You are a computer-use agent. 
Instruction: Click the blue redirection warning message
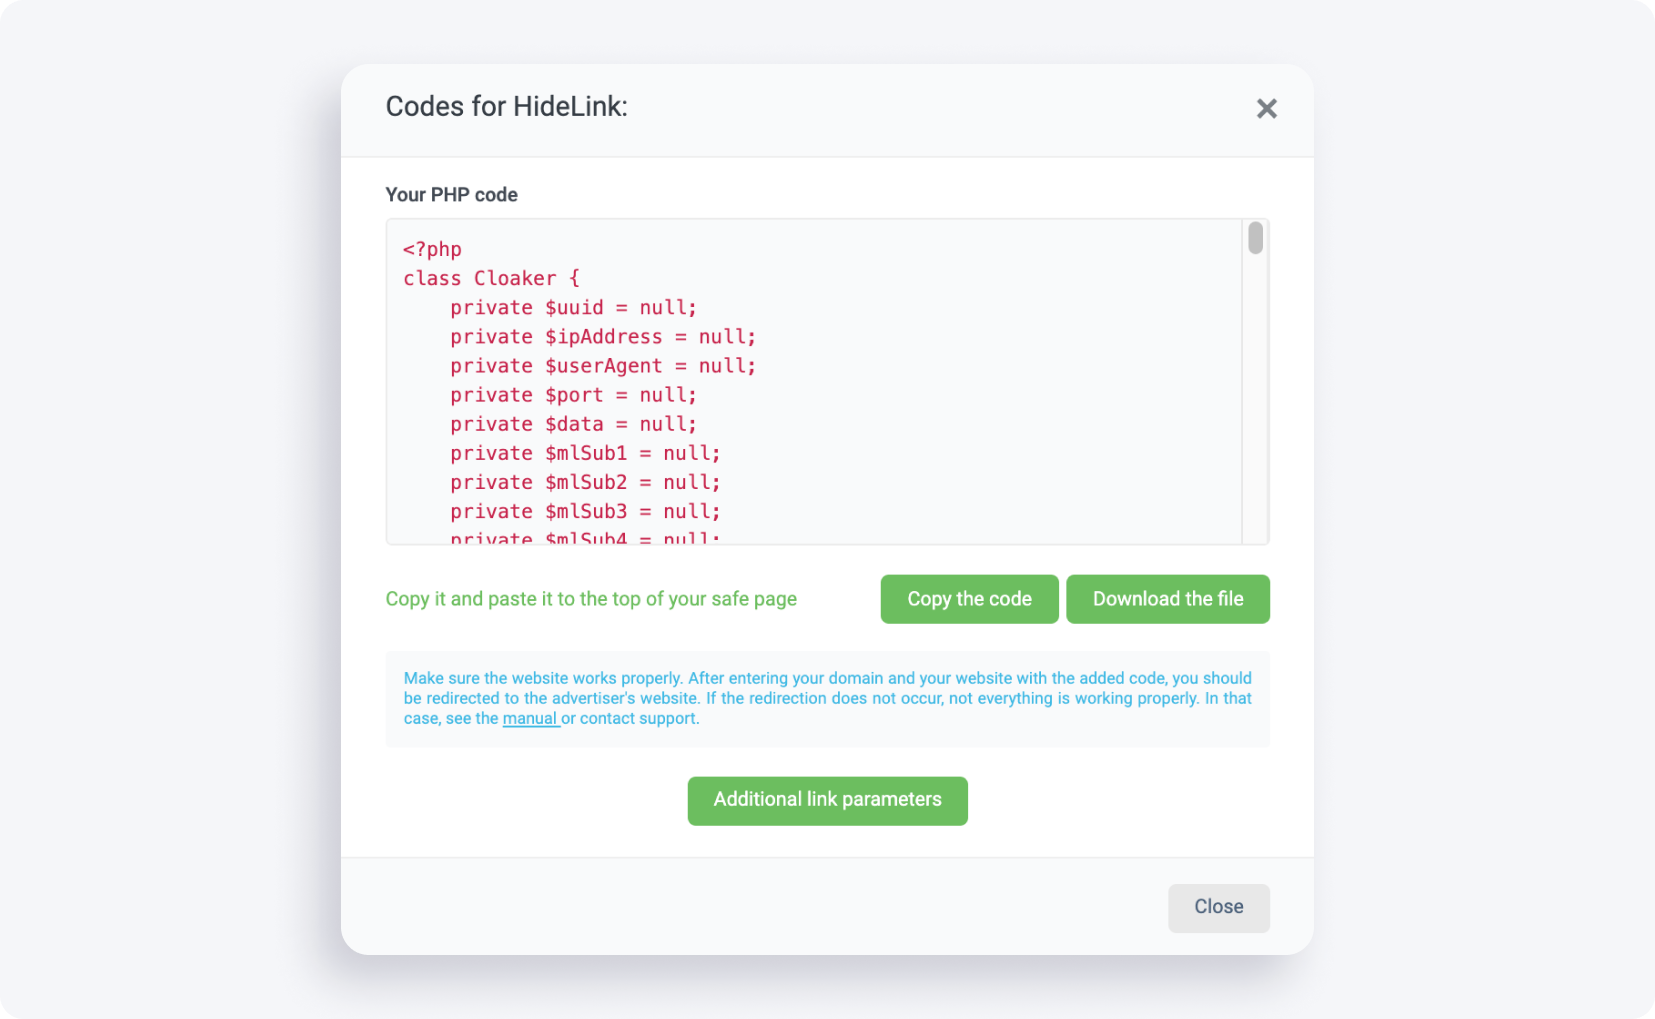(x=826, y=697)
